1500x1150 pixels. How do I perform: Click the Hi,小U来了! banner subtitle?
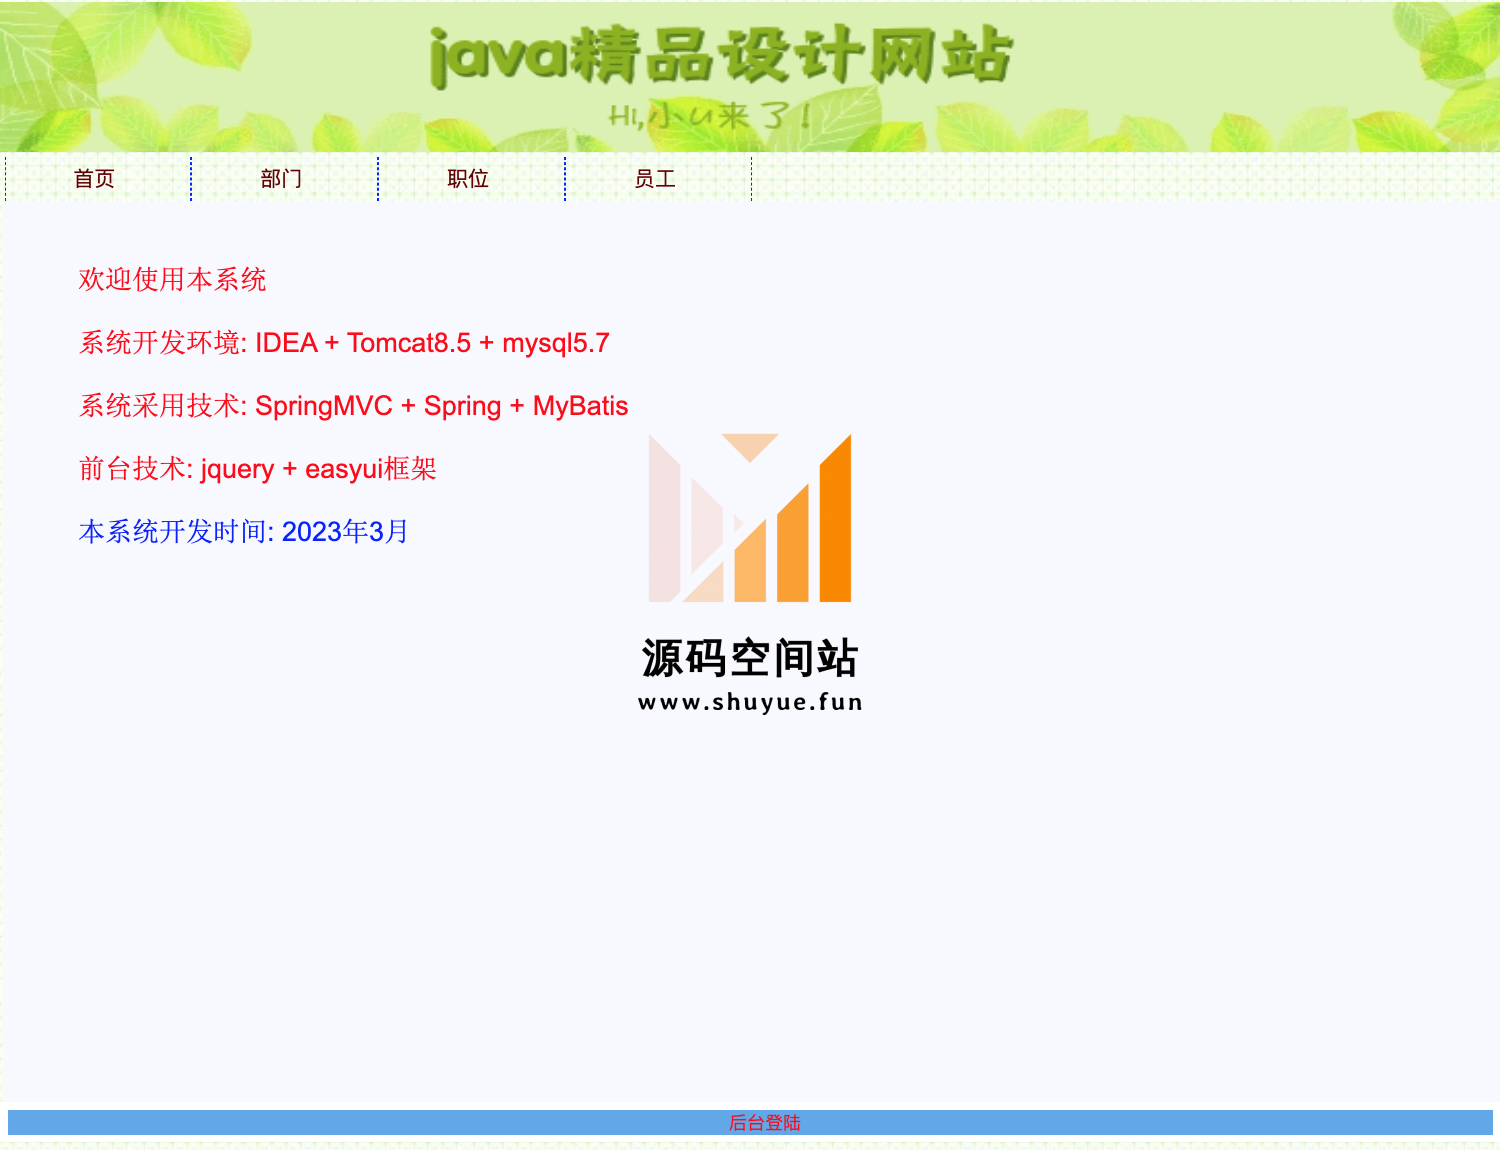click(710, 116)
